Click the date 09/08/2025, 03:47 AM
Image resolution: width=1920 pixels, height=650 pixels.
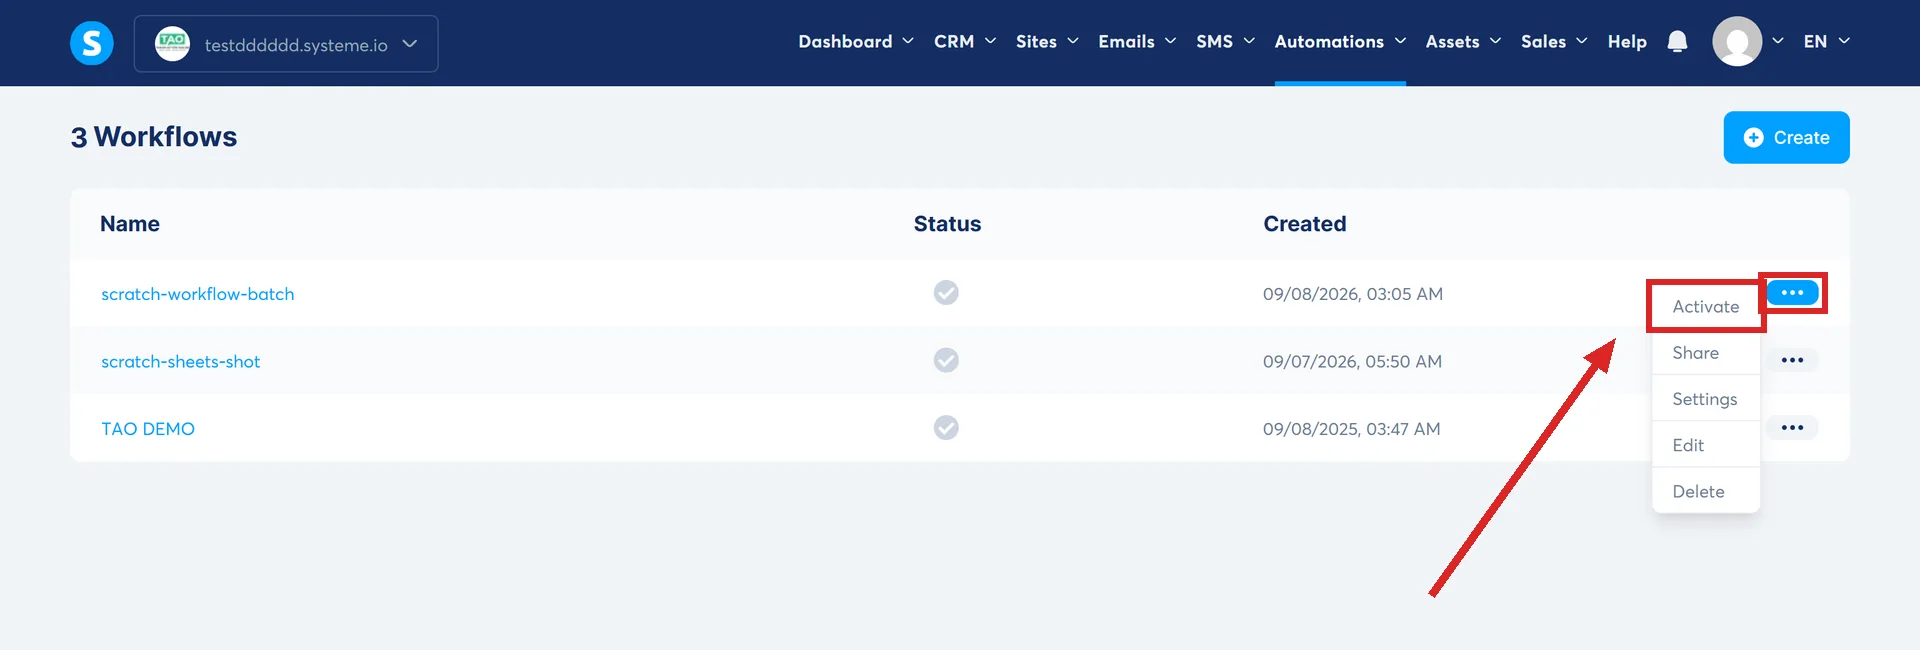point(1351,428)
